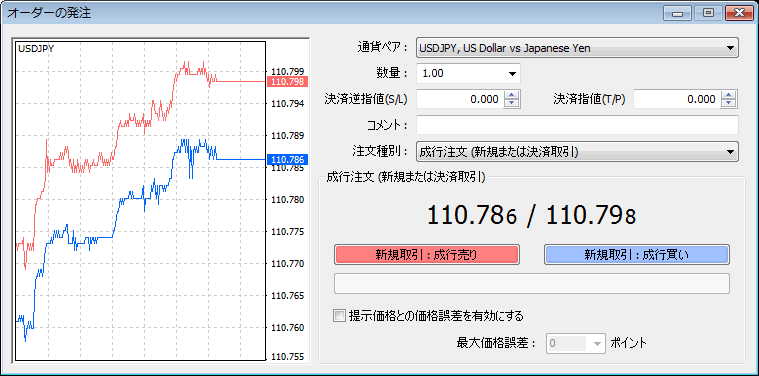Click the large 110.786 / 110.798 quote
Image resolution: width=759 pixels, height=376 pixels.
pos(531,215)
